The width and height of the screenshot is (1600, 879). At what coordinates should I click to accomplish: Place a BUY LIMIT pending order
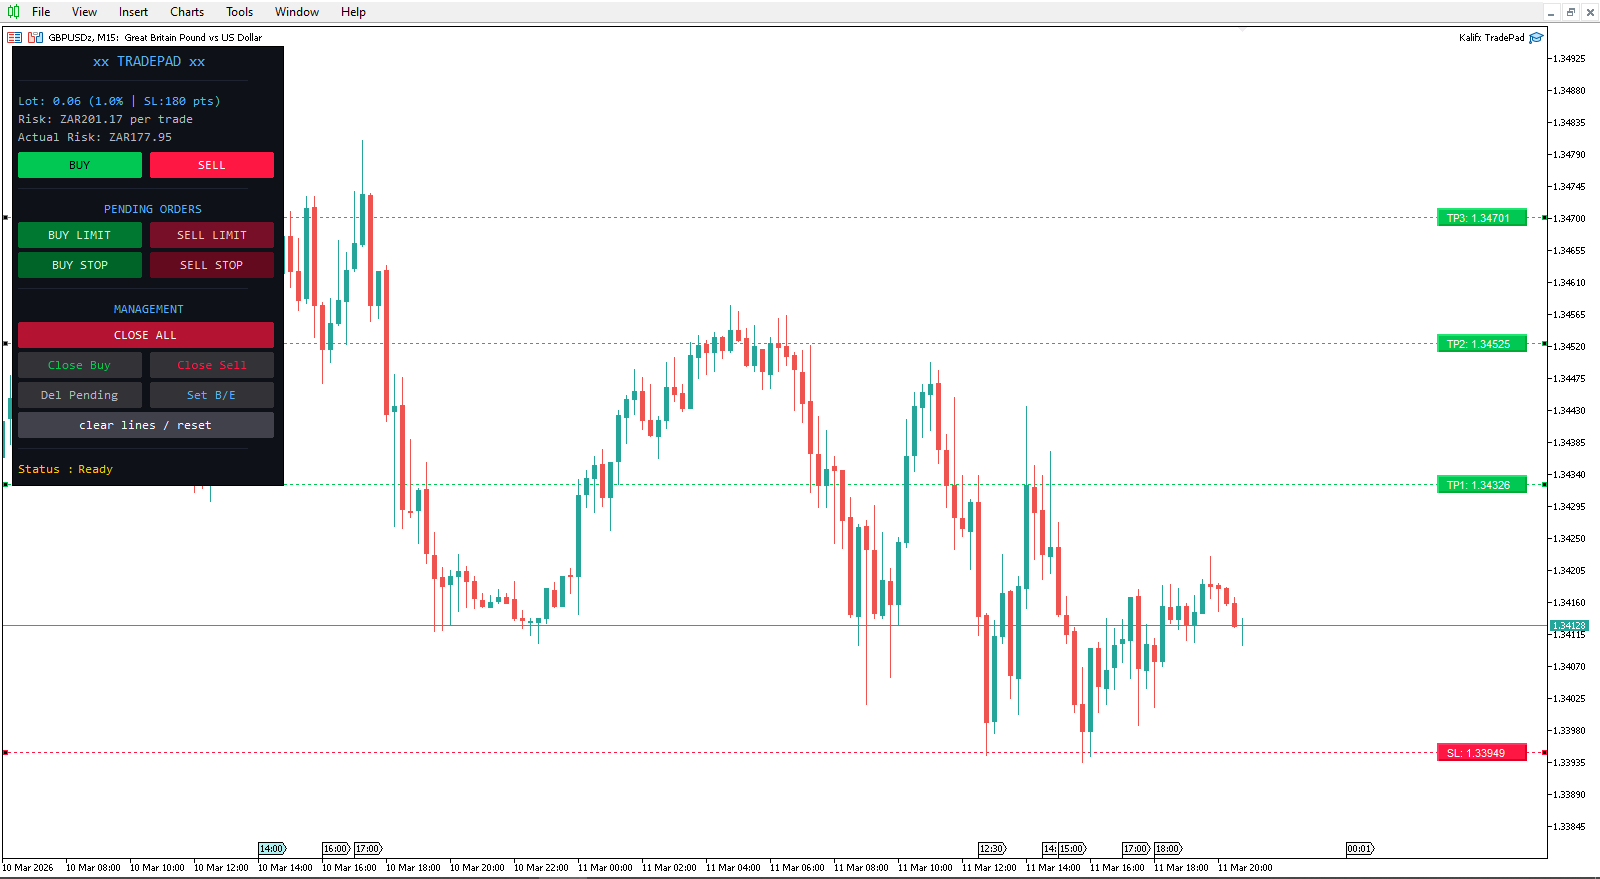pos(80,235)
